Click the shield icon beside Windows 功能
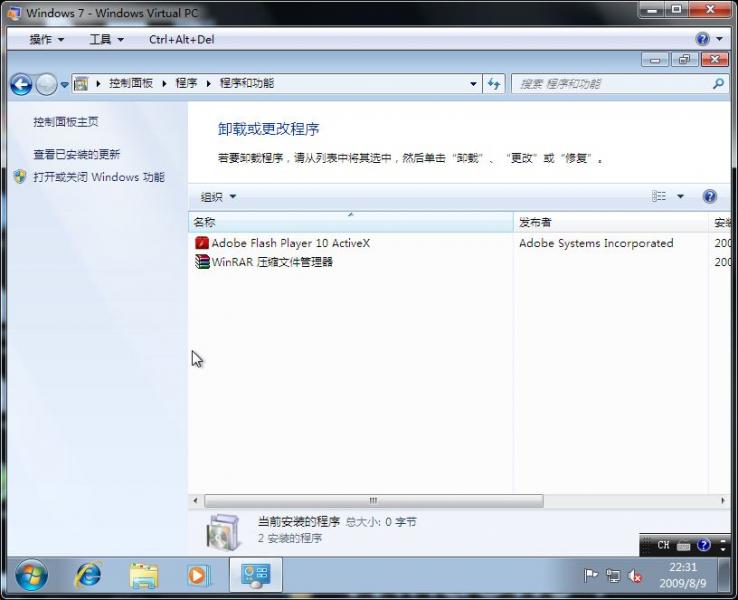Screen dimensions: 738x600 (x=20, y=177)
